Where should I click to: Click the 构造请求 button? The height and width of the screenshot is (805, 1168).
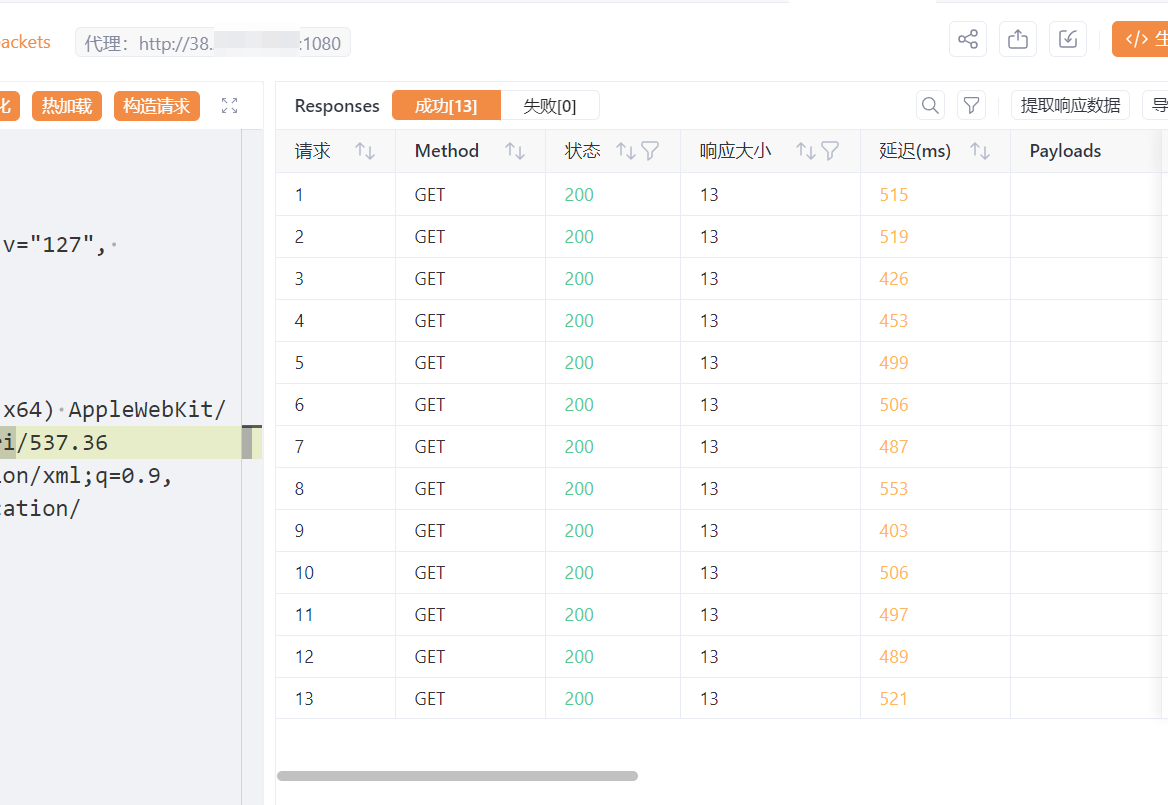(157, 106)
